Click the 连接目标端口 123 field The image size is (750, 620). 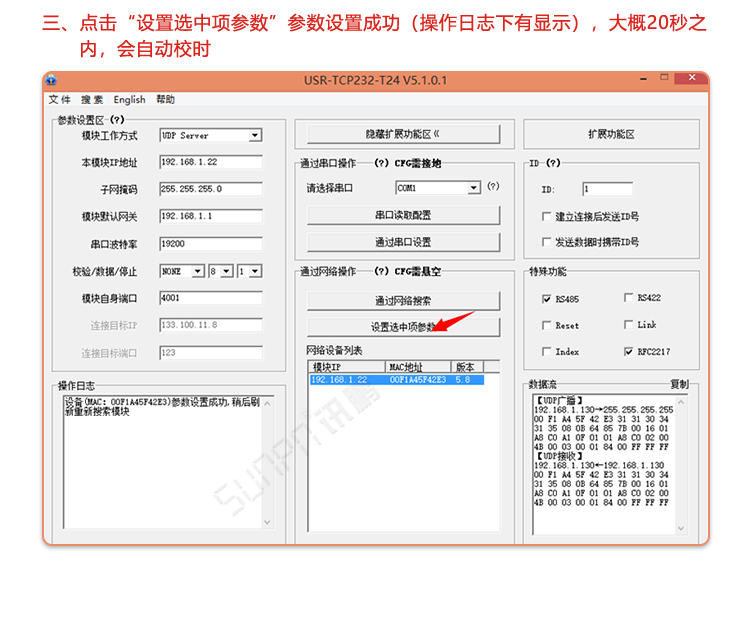click(211, 353)
